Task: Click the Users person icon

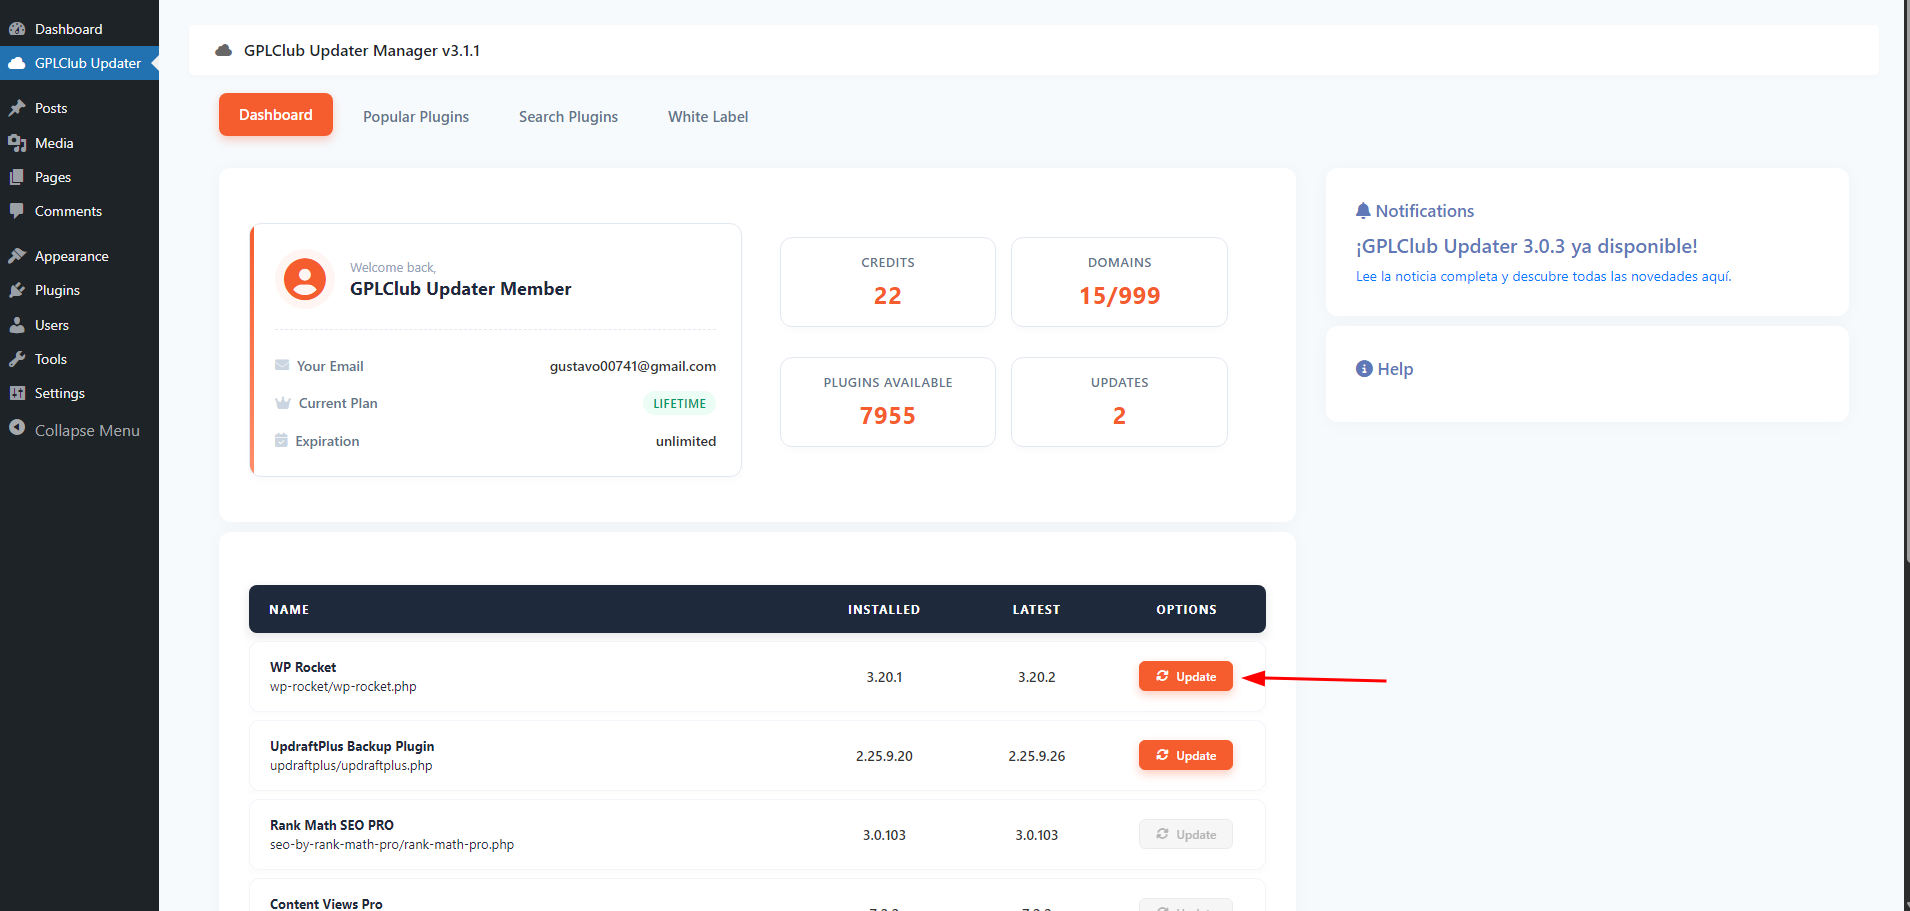Action: click(x=17, y=325)
